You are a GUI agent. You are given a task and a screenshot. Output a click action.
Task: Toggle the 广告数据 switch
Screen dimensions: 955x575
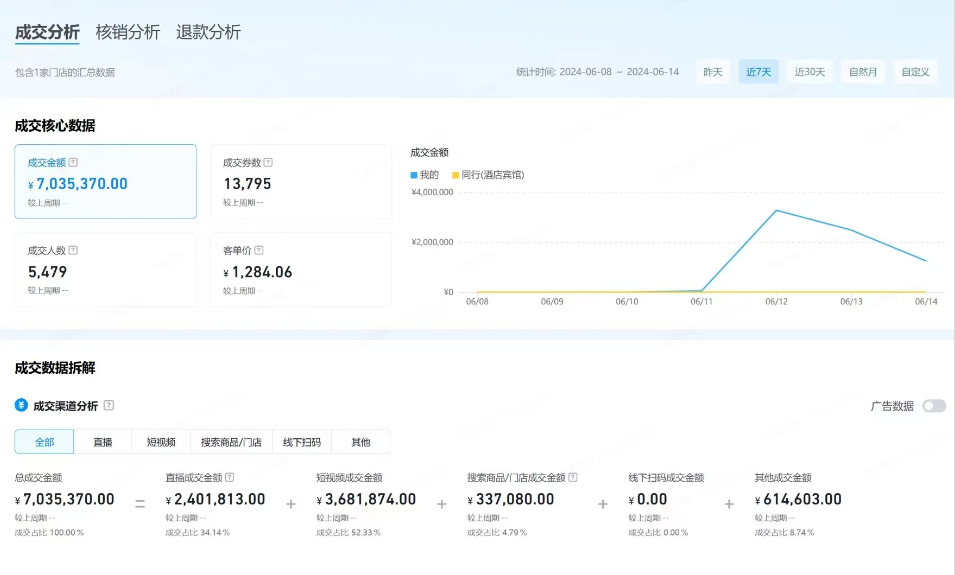pos(933,406)
